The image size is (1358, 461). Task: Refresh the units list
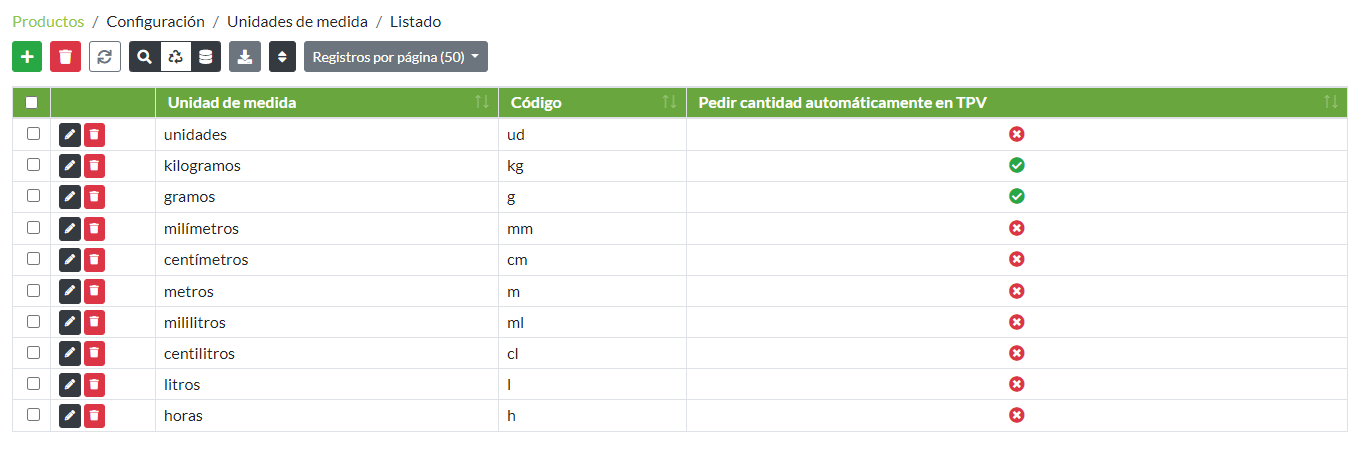[x=105, y=57]
